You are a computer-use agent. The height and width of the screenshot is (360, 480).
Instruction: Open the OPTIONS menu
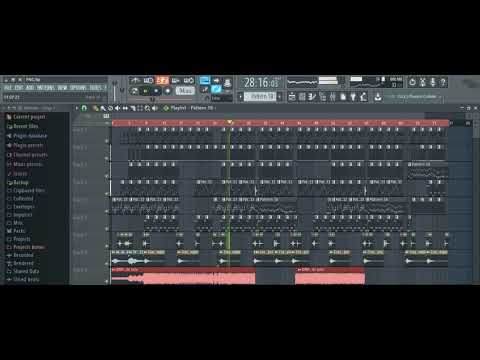tap(78, 88)
